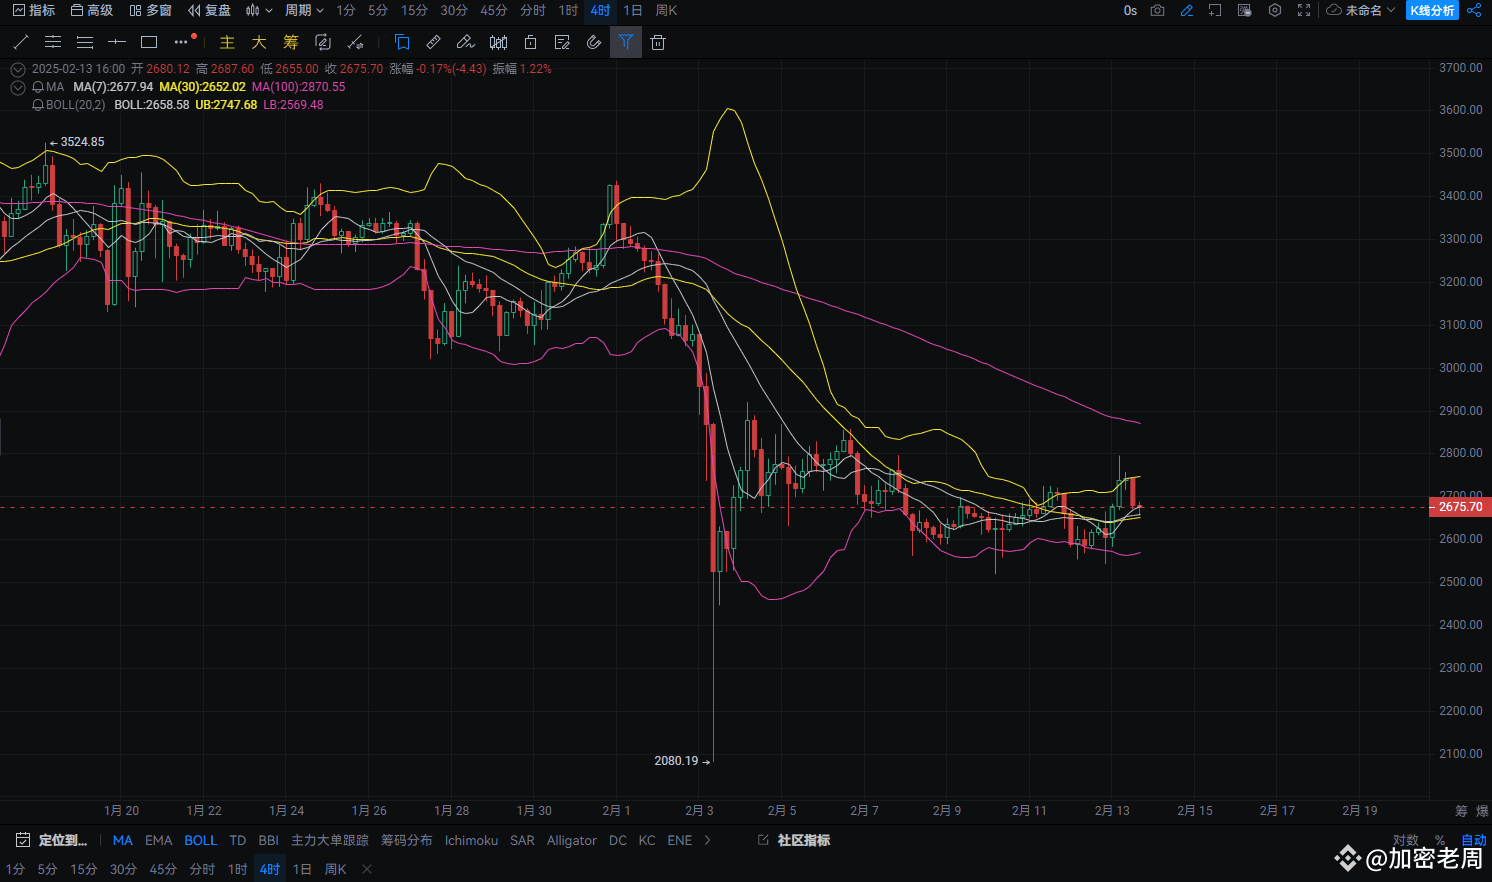
Task: Select the 4时 timeframe at top
Action: 600,10
